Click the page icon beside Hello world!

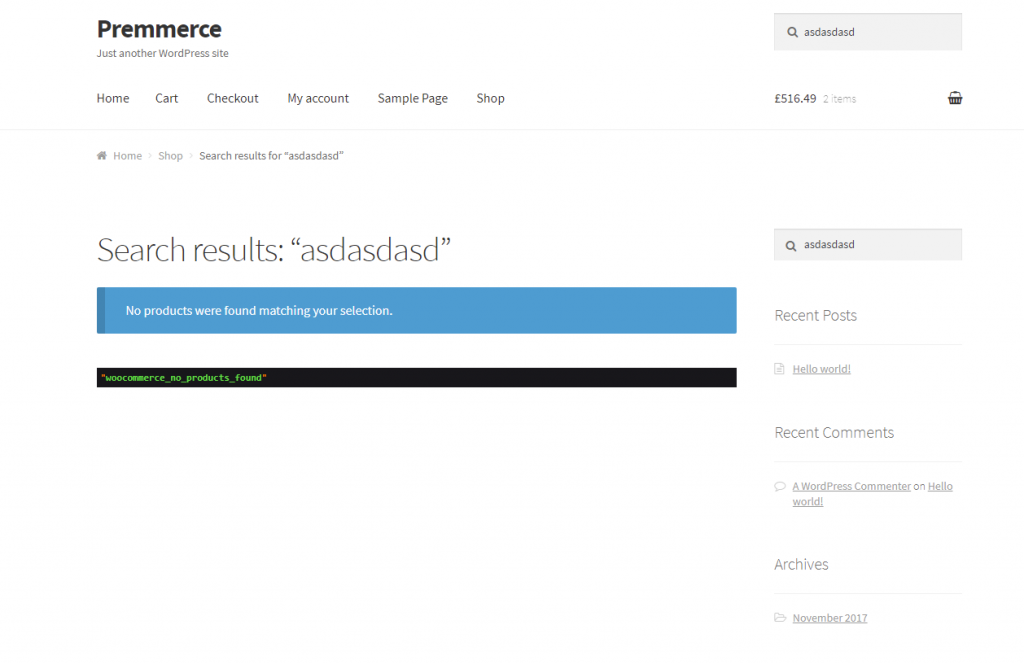pos(780,368)
